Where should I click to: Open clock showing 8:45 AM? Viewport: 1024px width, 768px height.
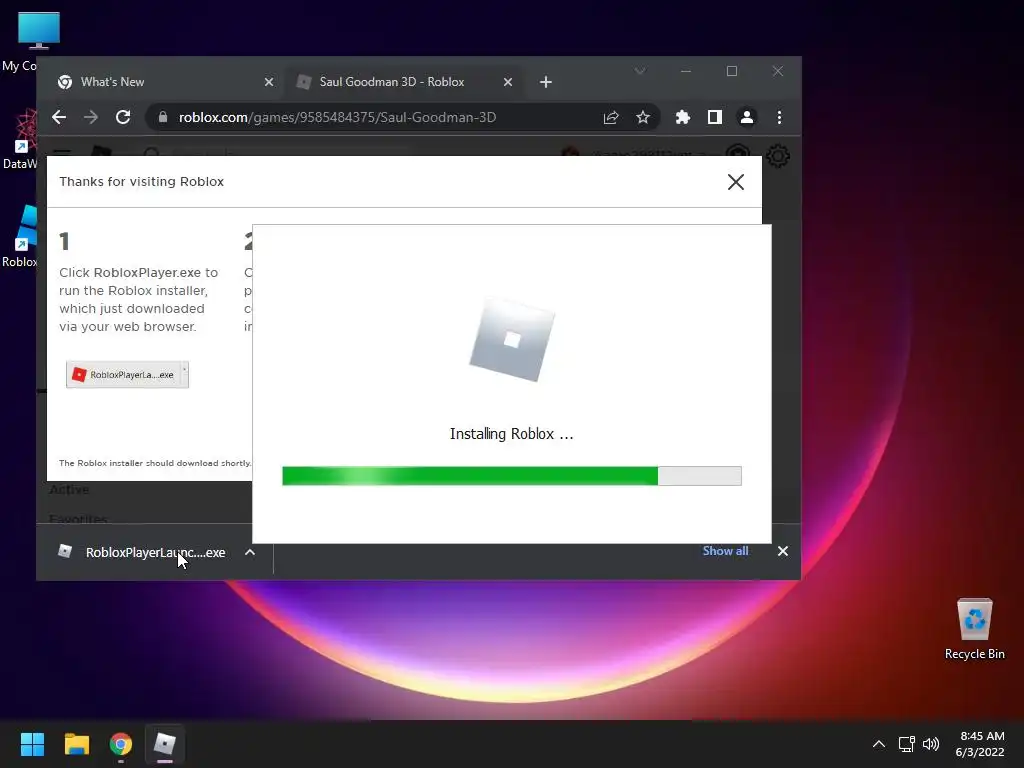point(980,744)
